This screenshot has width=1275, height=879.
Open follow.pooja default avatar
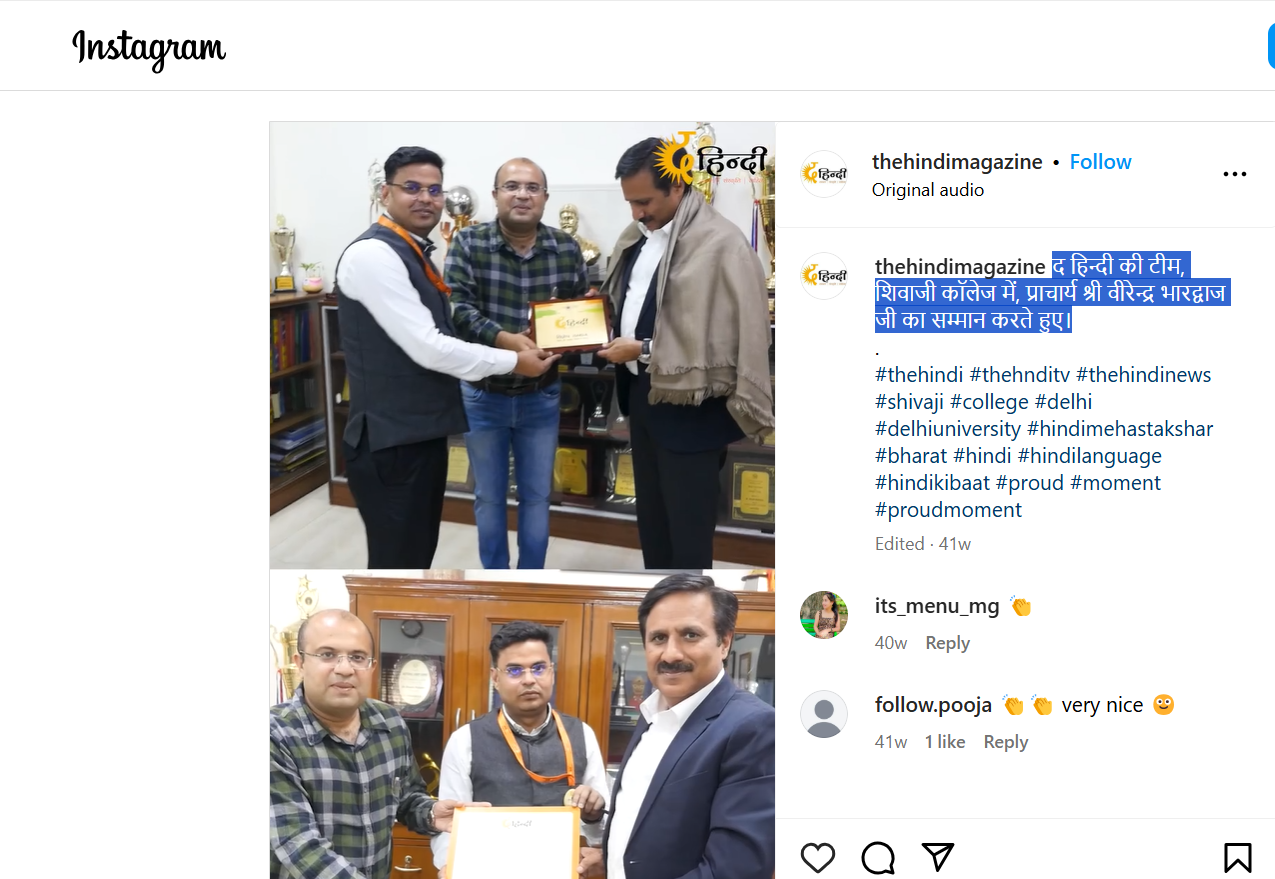point(824,714)
